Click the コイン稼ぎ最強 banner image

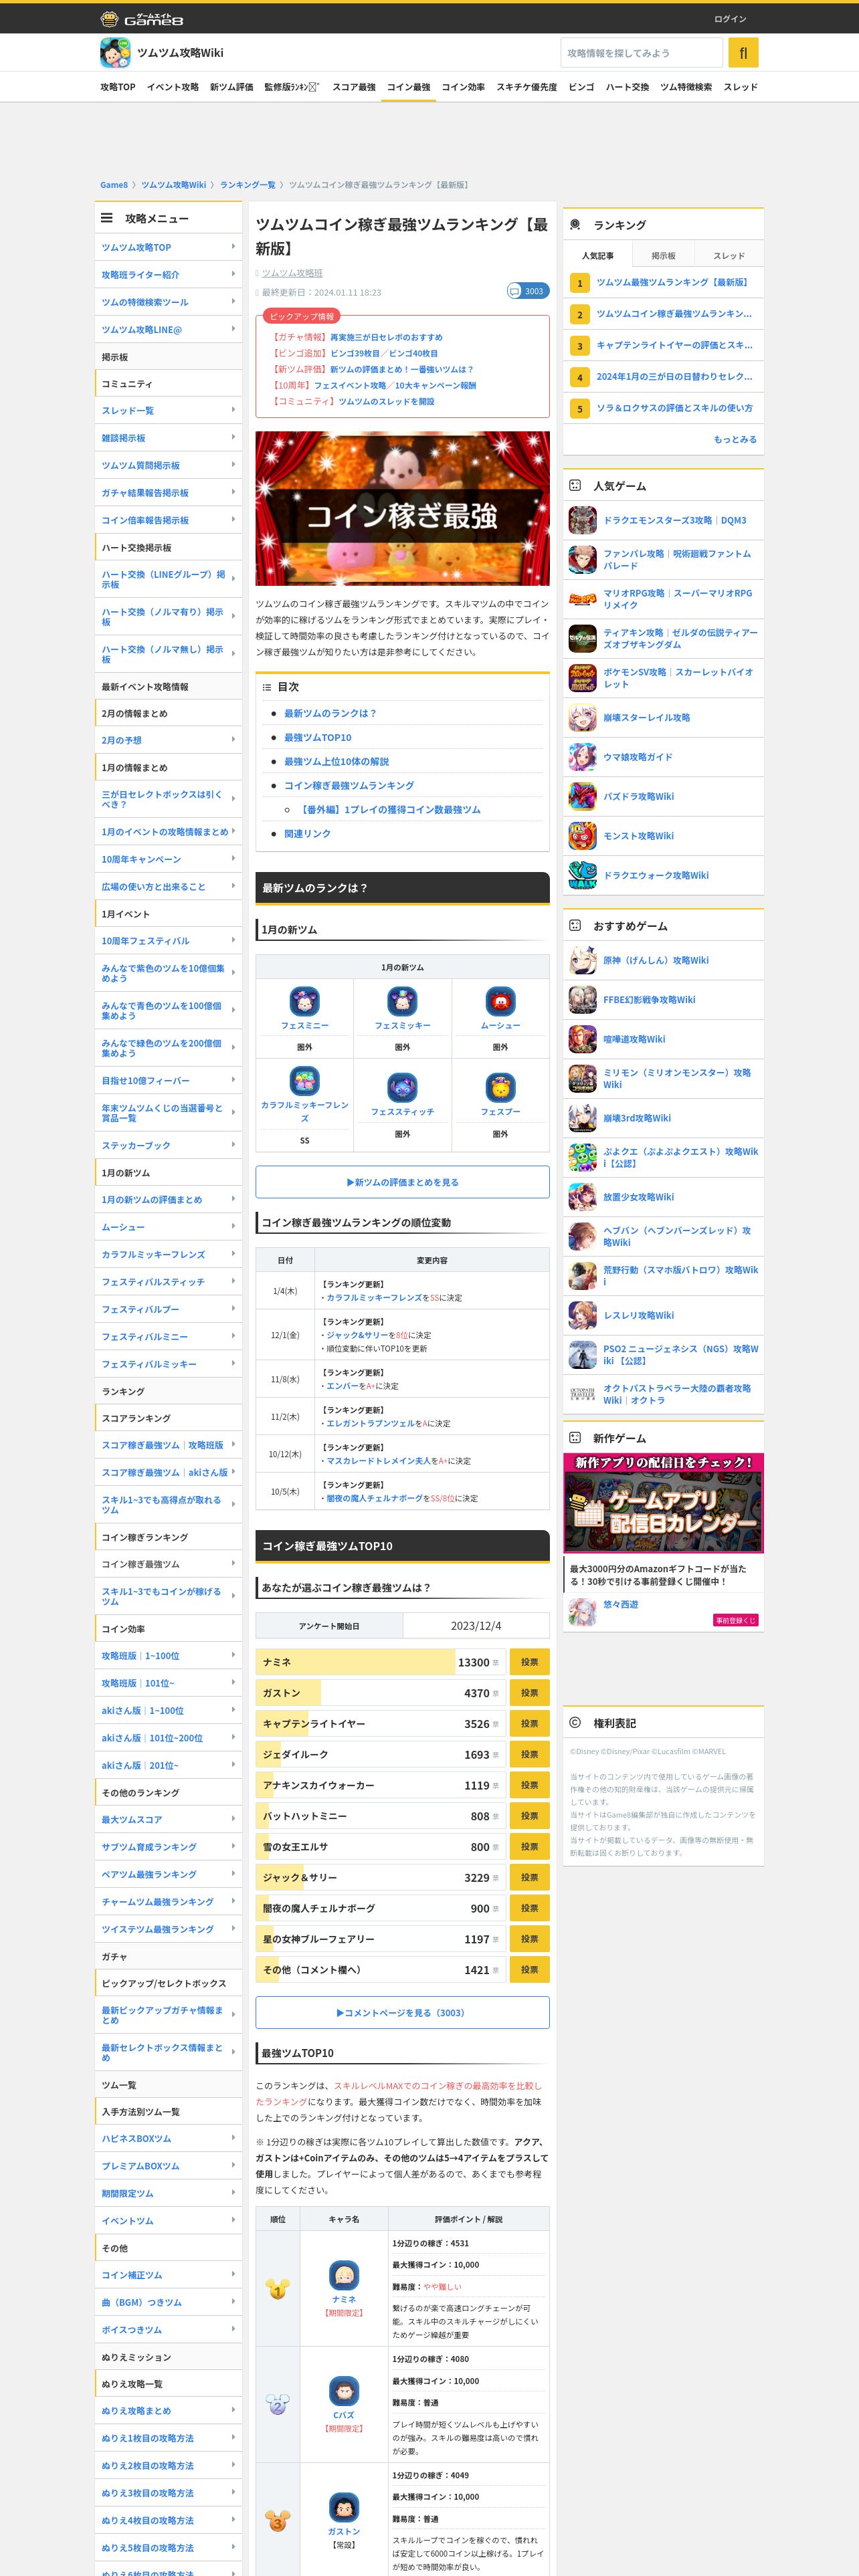click(x=402, y=508)
